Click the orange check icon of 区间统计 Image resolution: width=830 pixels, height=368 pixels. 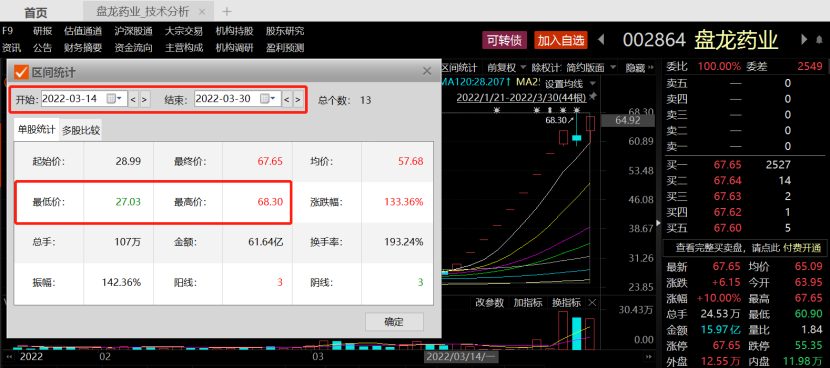tap(21, 71)
